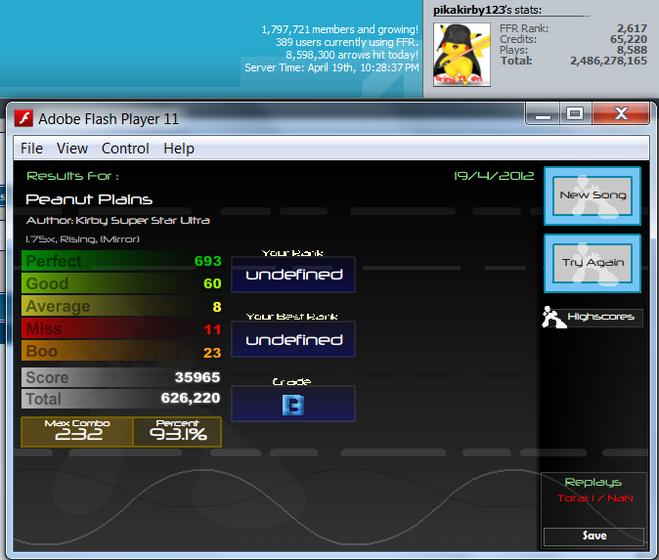Open the View menu

[x=72, y=148]
